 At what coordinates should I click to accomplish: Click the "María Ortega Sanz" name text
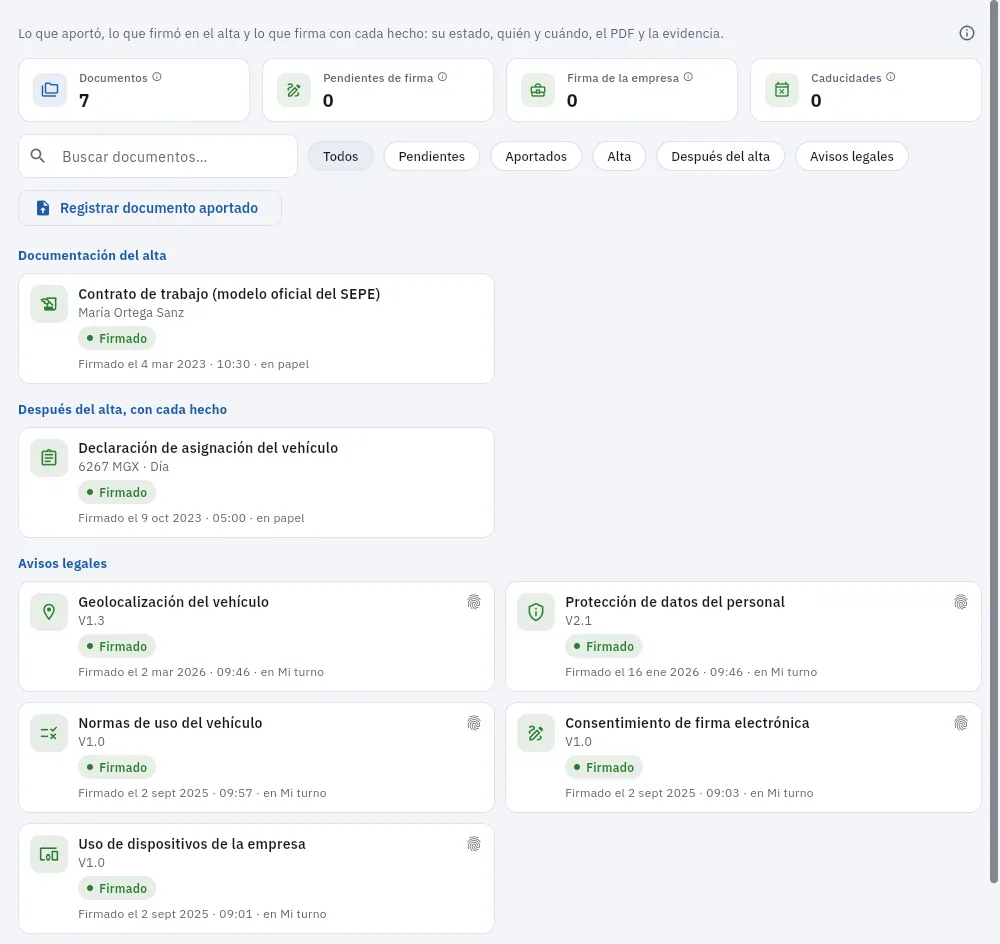(x=131, y=313)
